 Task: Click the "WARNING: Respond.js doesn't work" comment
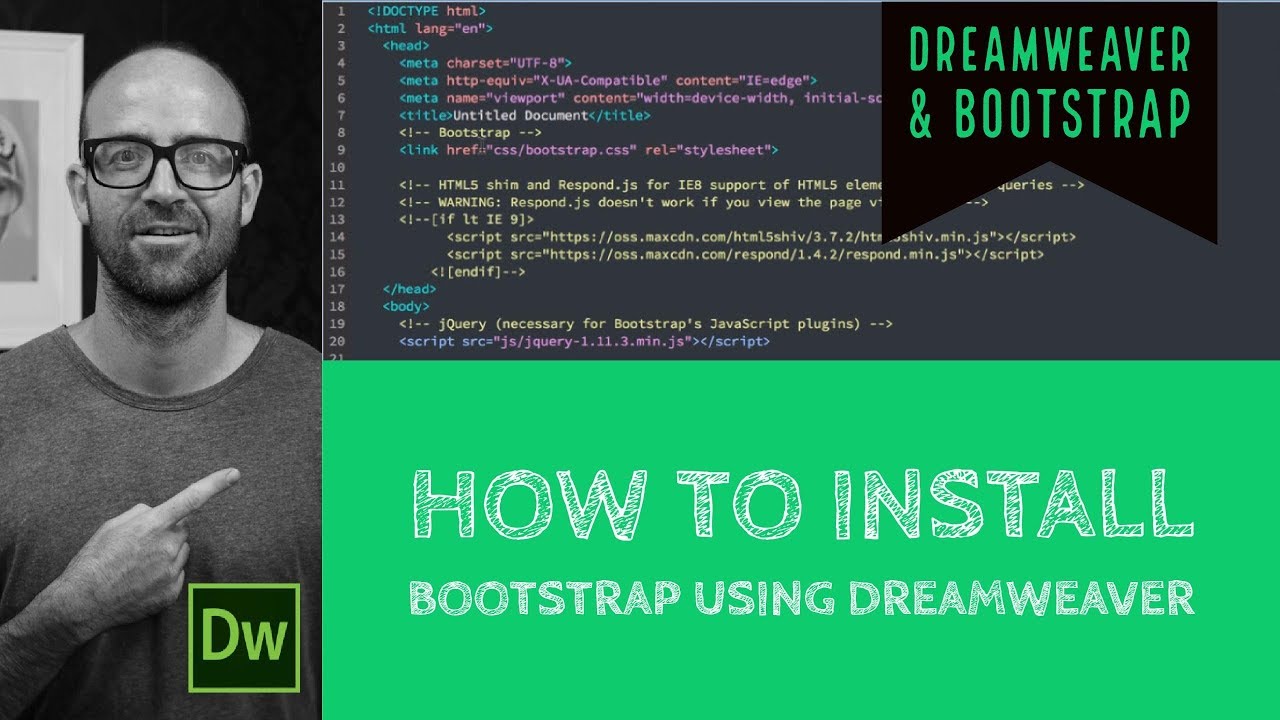[693, 202]
